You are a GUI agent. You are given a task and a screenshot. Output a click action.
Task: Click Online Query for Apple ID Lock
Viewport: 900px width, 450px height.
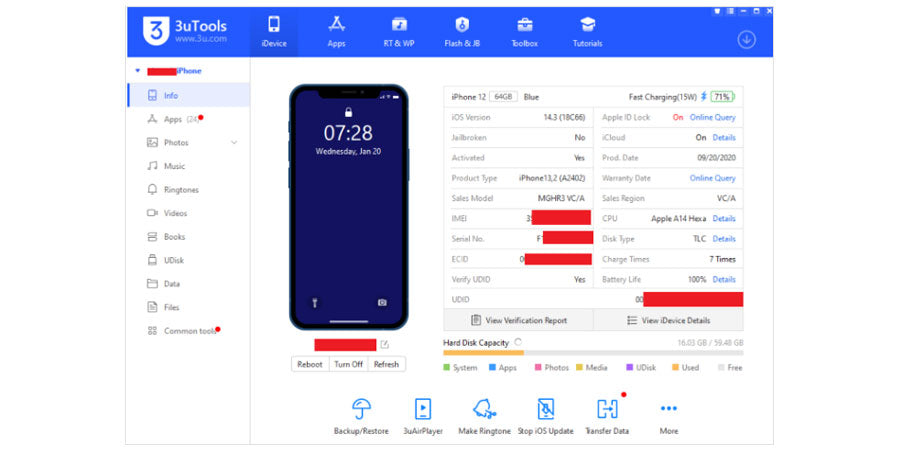click(712, 117)
